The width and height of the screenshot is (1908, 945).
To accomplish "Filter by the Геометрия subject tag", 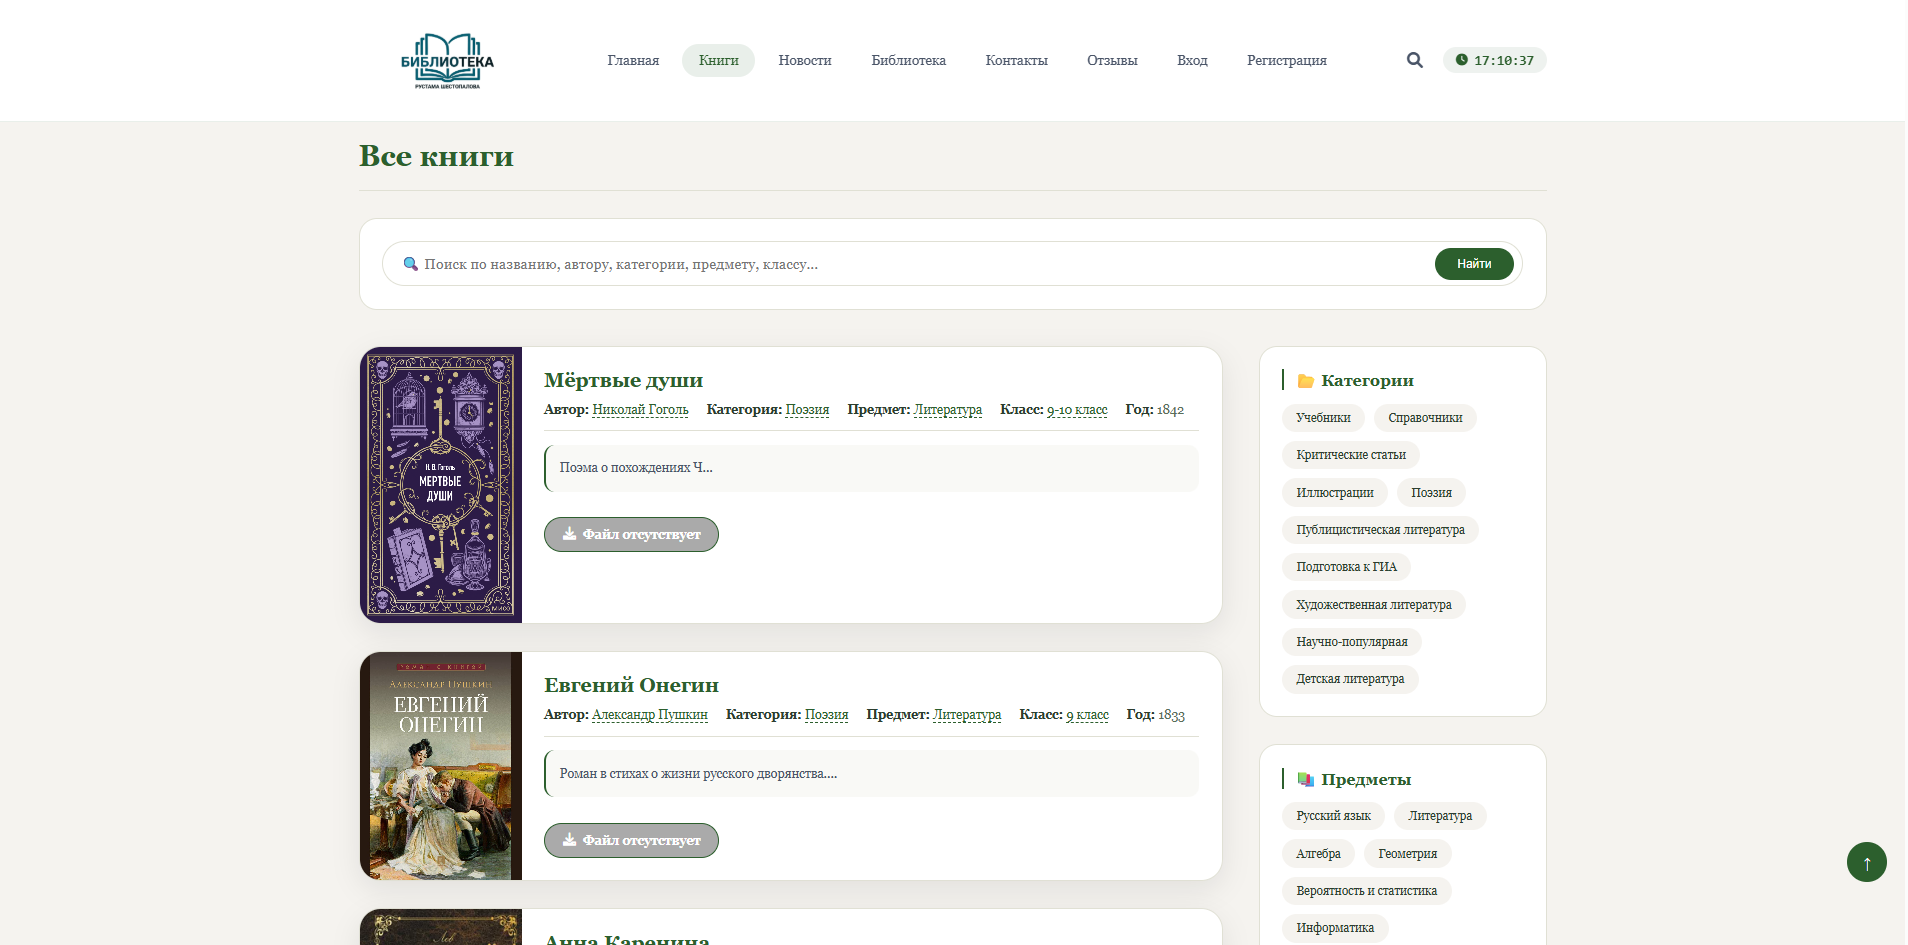I will click(1407, 854).
